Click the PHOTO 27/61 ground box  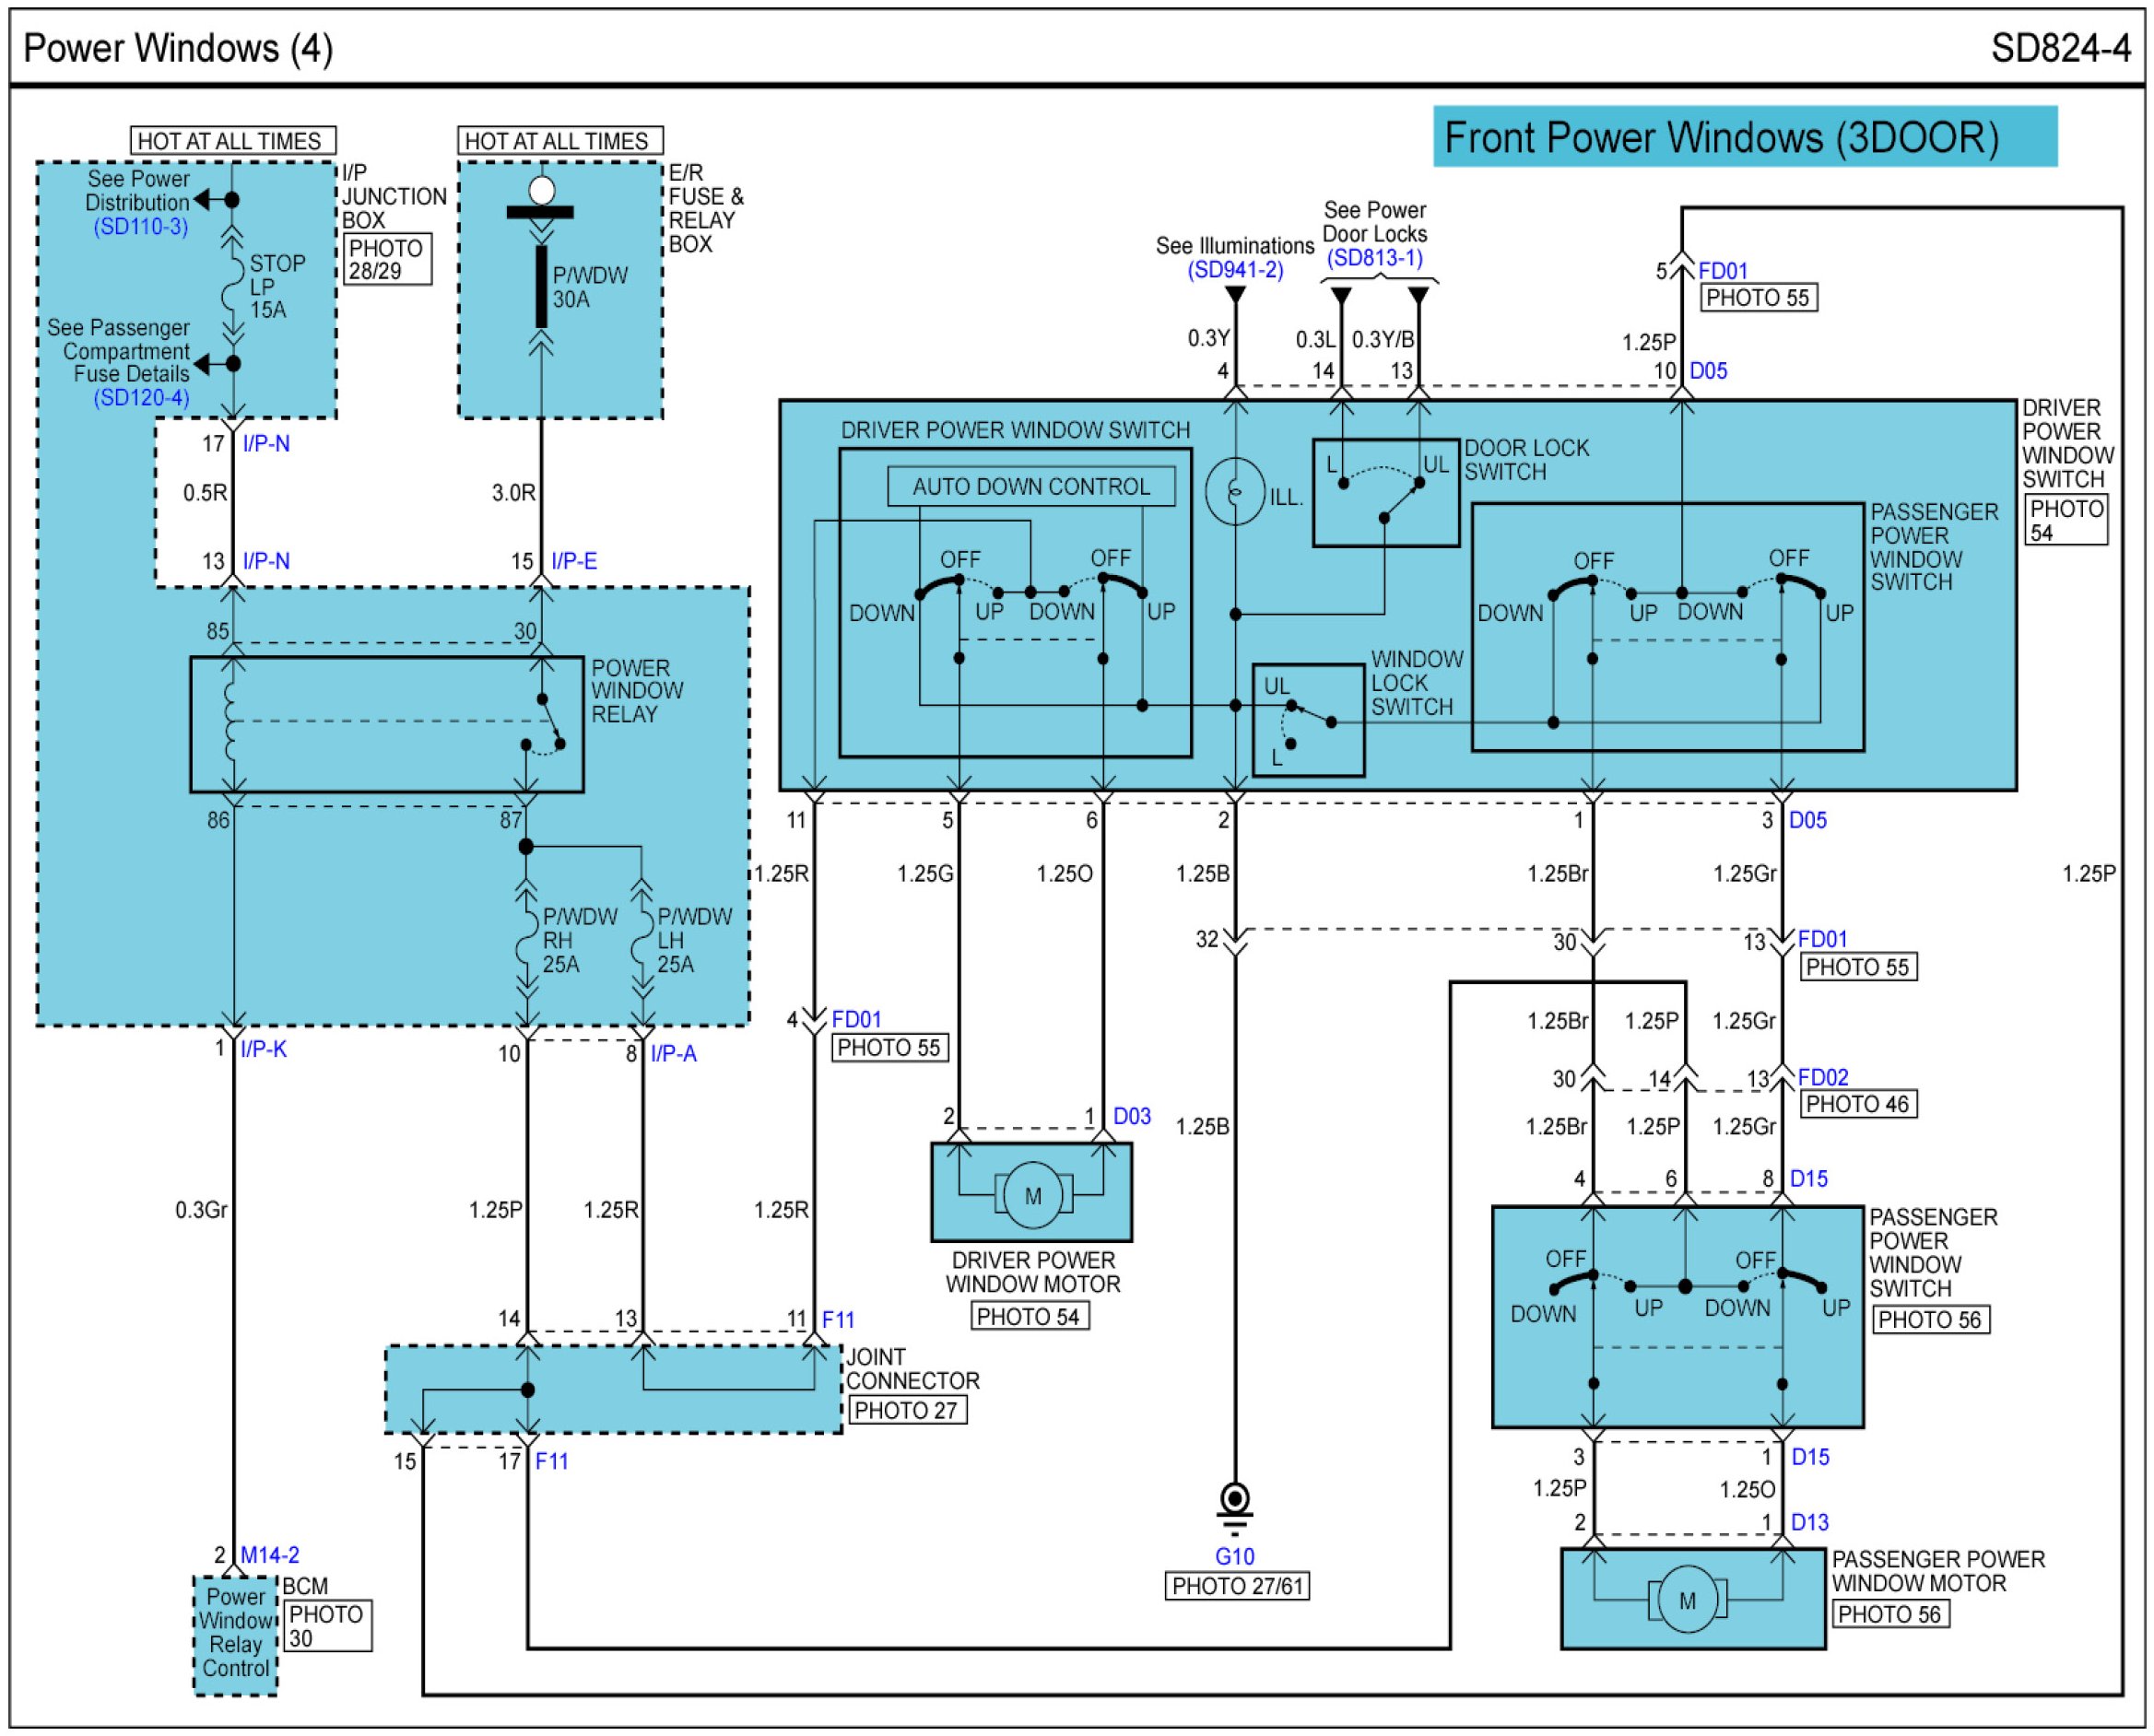(x=1236, y=1586)
